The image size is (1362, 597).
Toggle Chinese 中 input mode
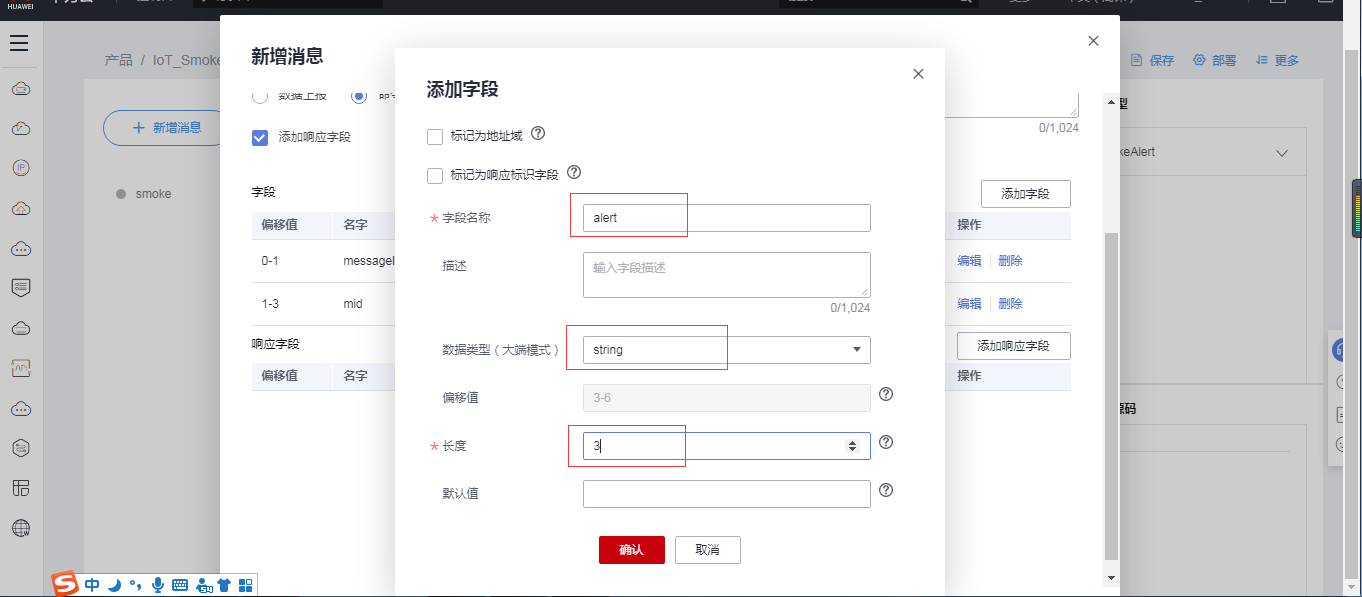(x=92, y=585)
